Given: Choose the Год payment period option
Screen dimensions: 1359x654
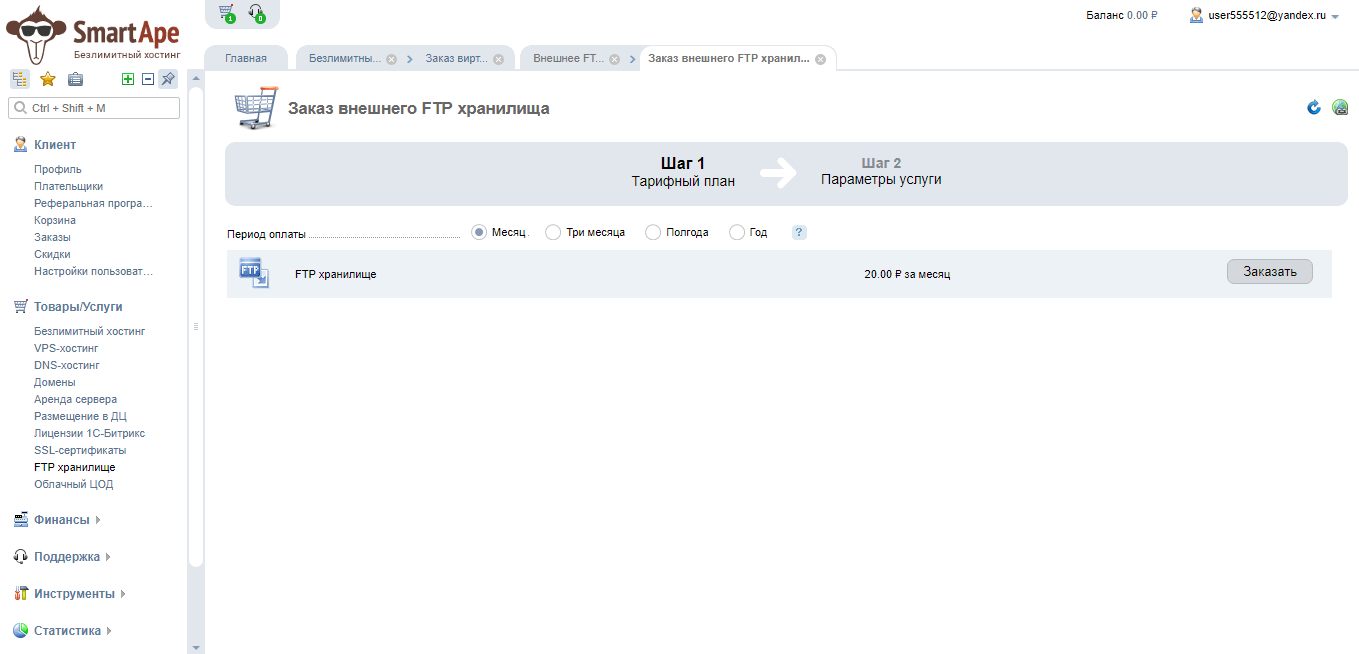Looking at the screenshot, I should [737, 232].
